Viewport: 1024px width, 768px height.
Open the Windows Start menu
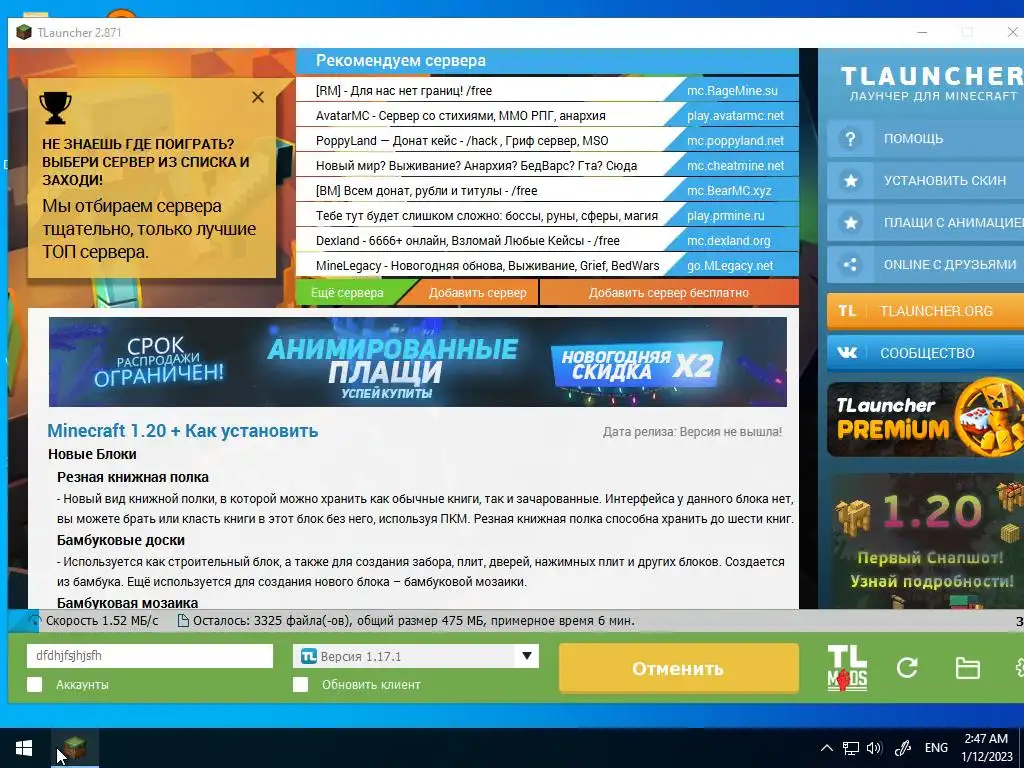[x=24, y=748]
